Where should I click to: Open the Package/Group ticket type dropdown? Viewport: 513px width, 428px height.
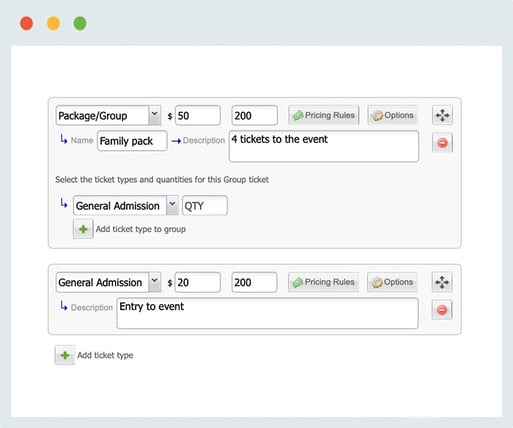109,115
